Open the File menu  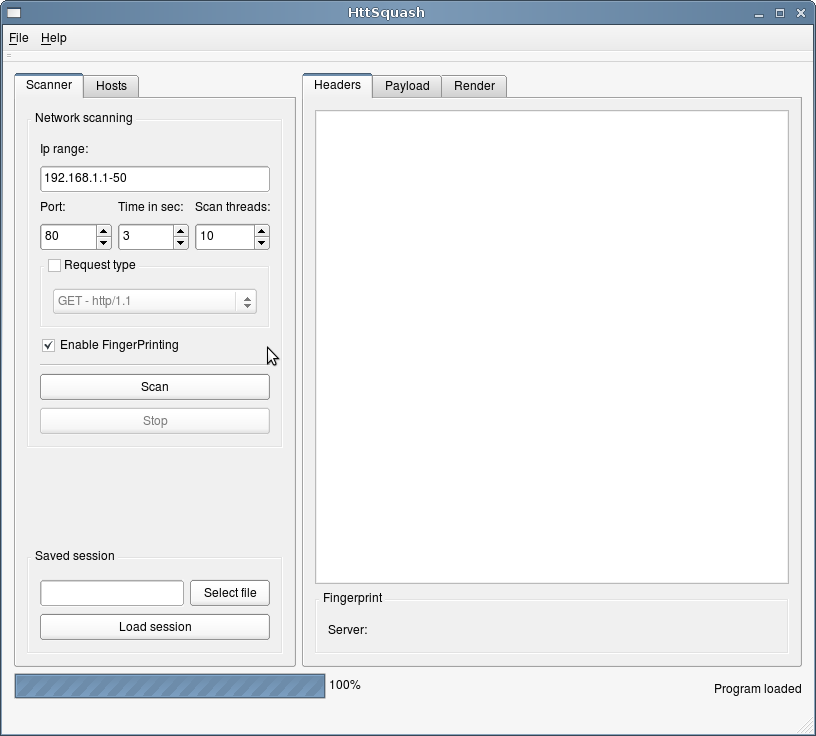[18, 38]
